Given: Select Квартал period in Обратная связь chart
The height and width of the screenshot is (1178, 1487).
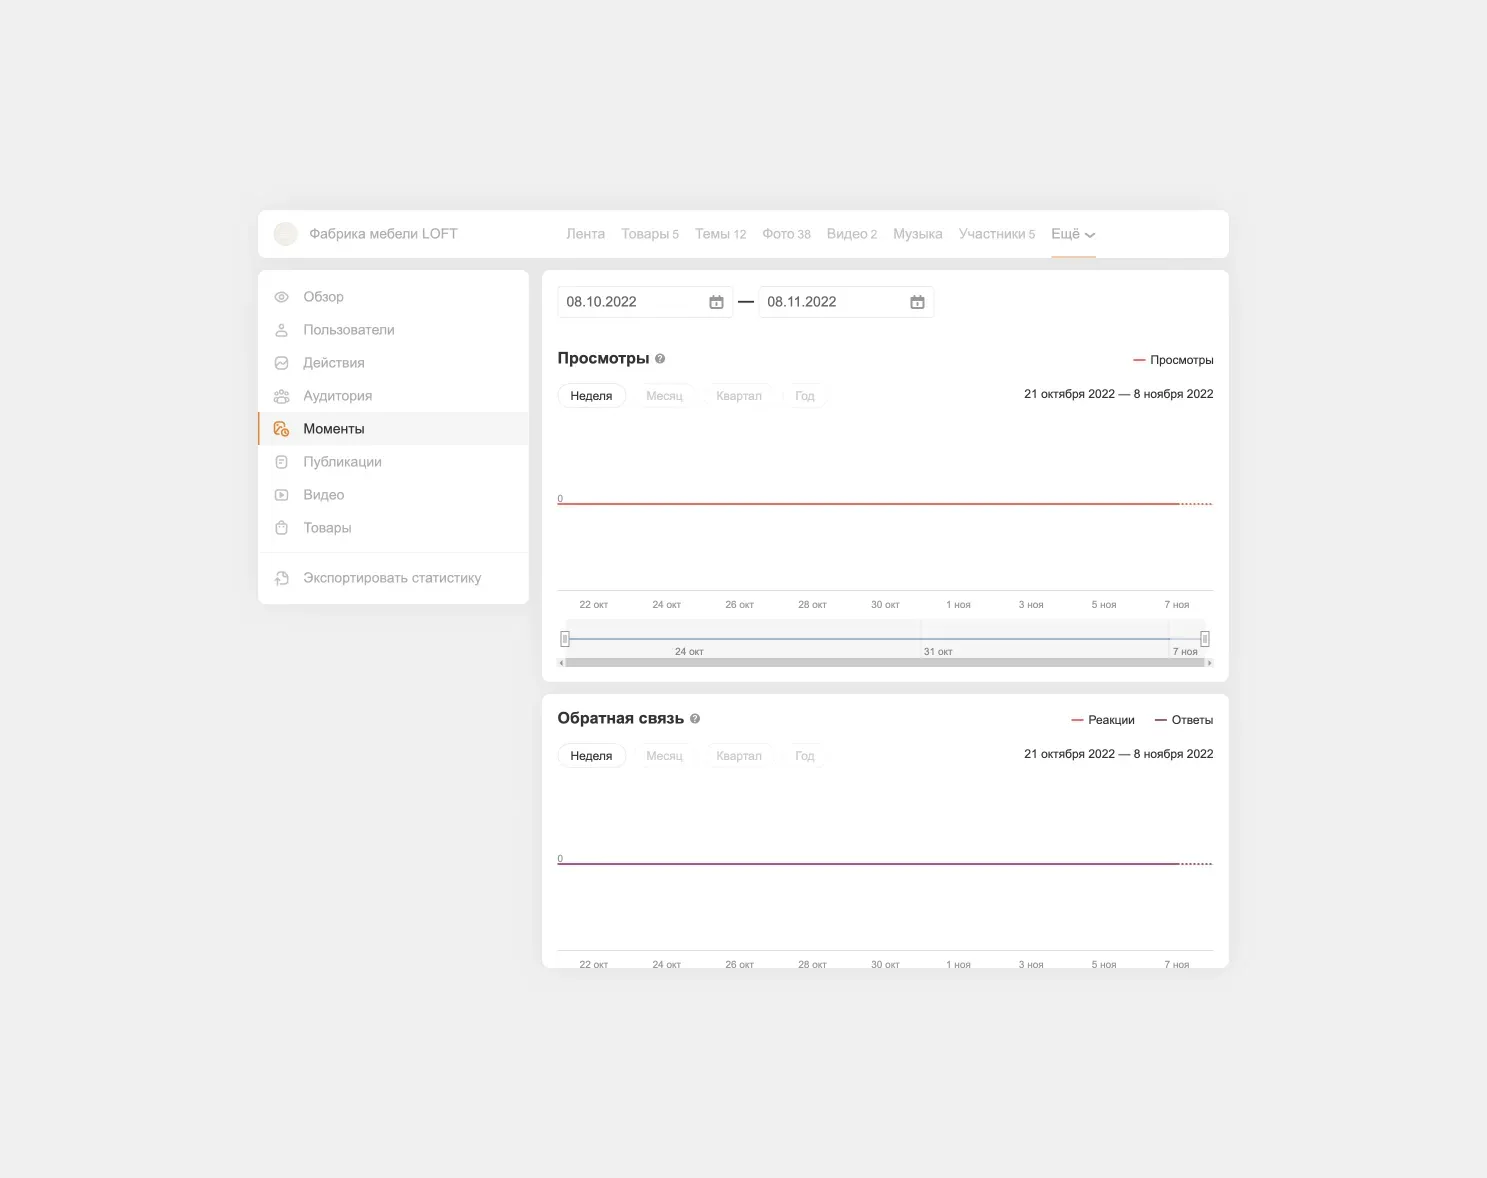Looking at the screenshot, I should pos(738,756).
